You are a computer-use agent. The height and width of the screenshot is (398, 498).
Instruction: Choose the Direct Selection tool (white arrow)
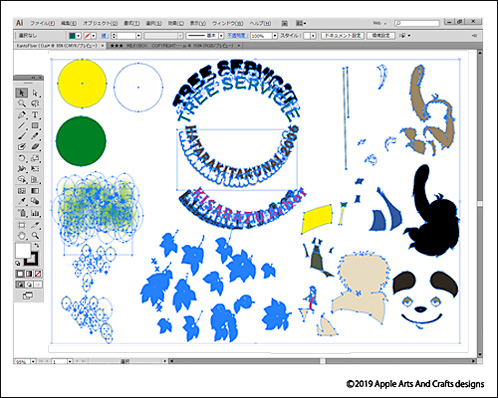[x=35, y=93]
